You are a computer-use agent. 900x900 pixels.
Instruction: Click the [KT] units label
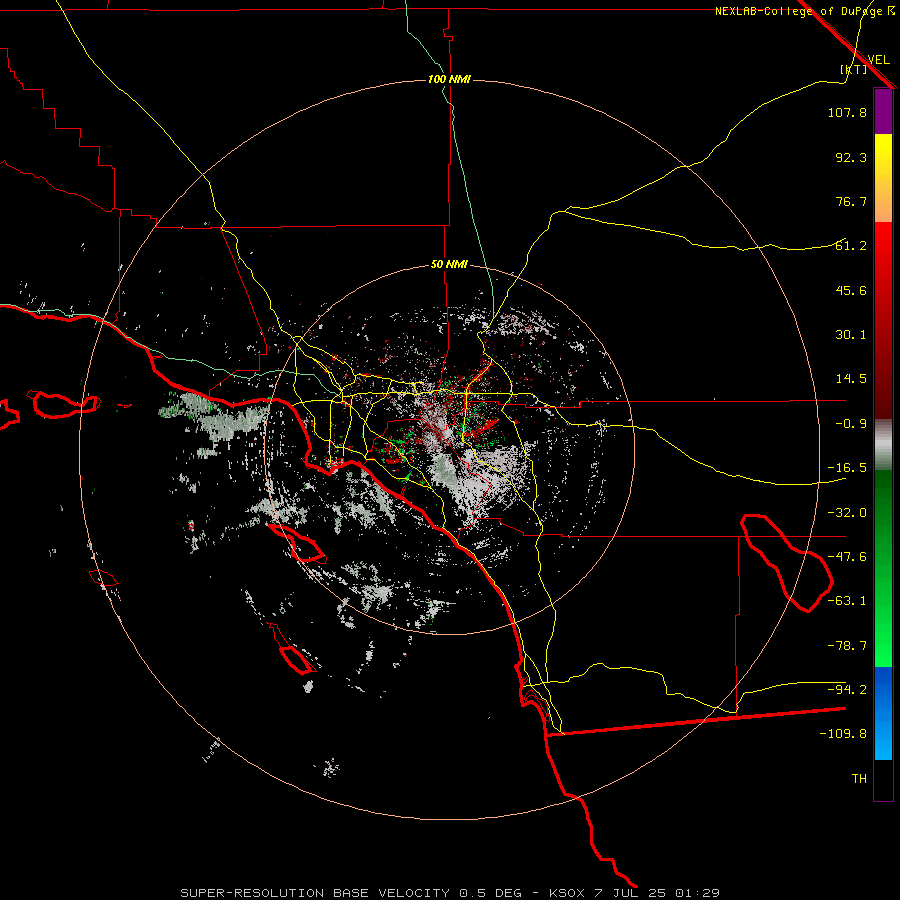pyautogui.click(x=853, y=69)
